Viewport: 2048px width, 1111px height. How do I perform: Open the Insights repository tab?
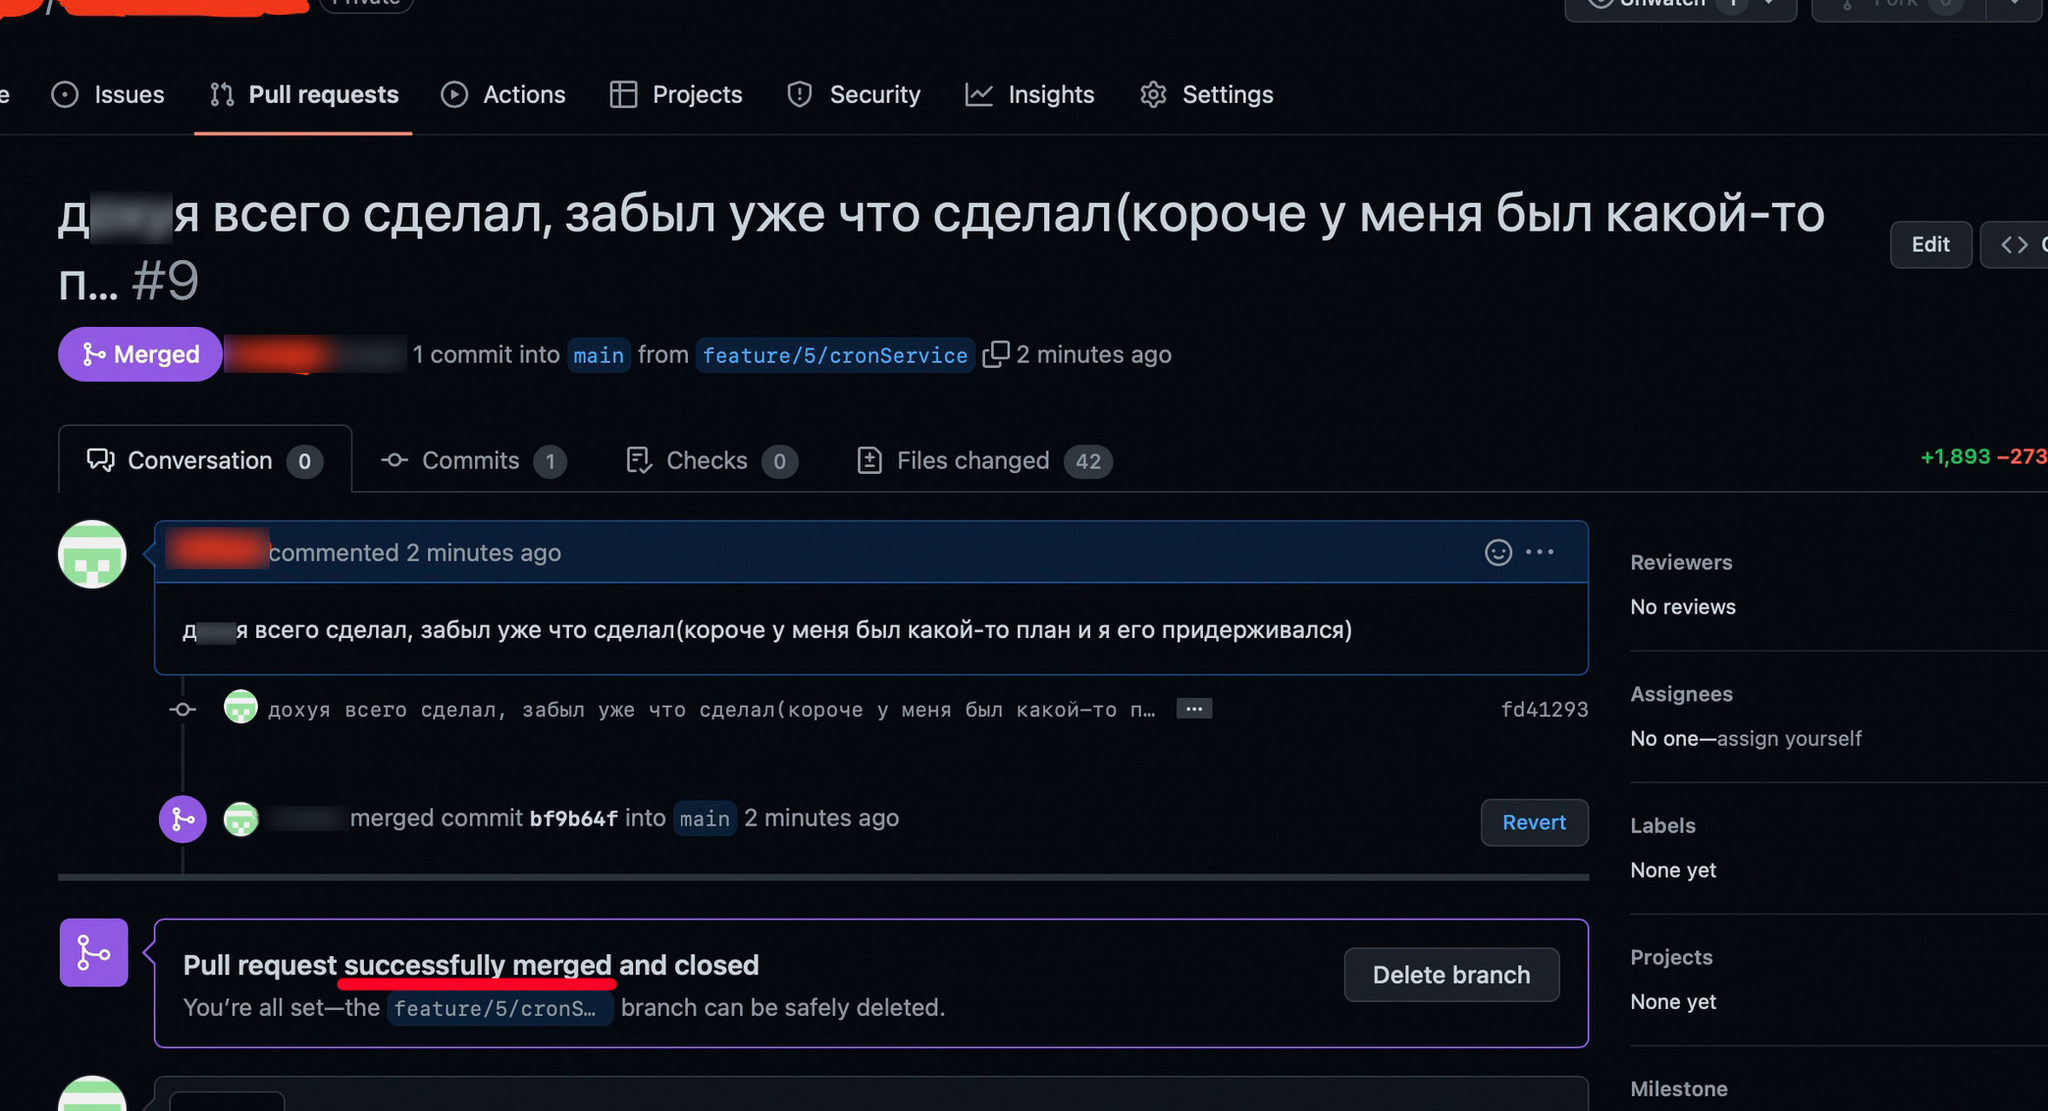(x=1030, y=95)
